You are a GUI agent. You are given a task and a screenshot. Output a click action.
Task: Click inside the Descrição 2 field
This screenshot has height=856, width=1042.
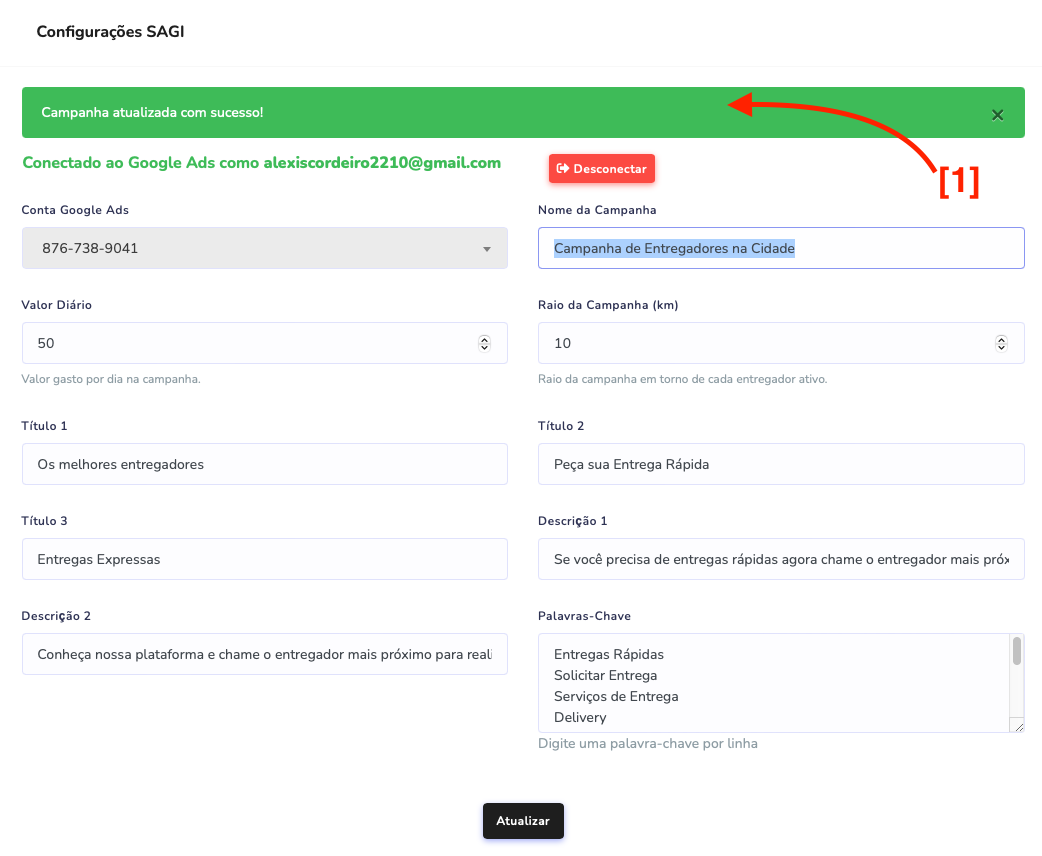pyautogui.click(x=264, y=654)
